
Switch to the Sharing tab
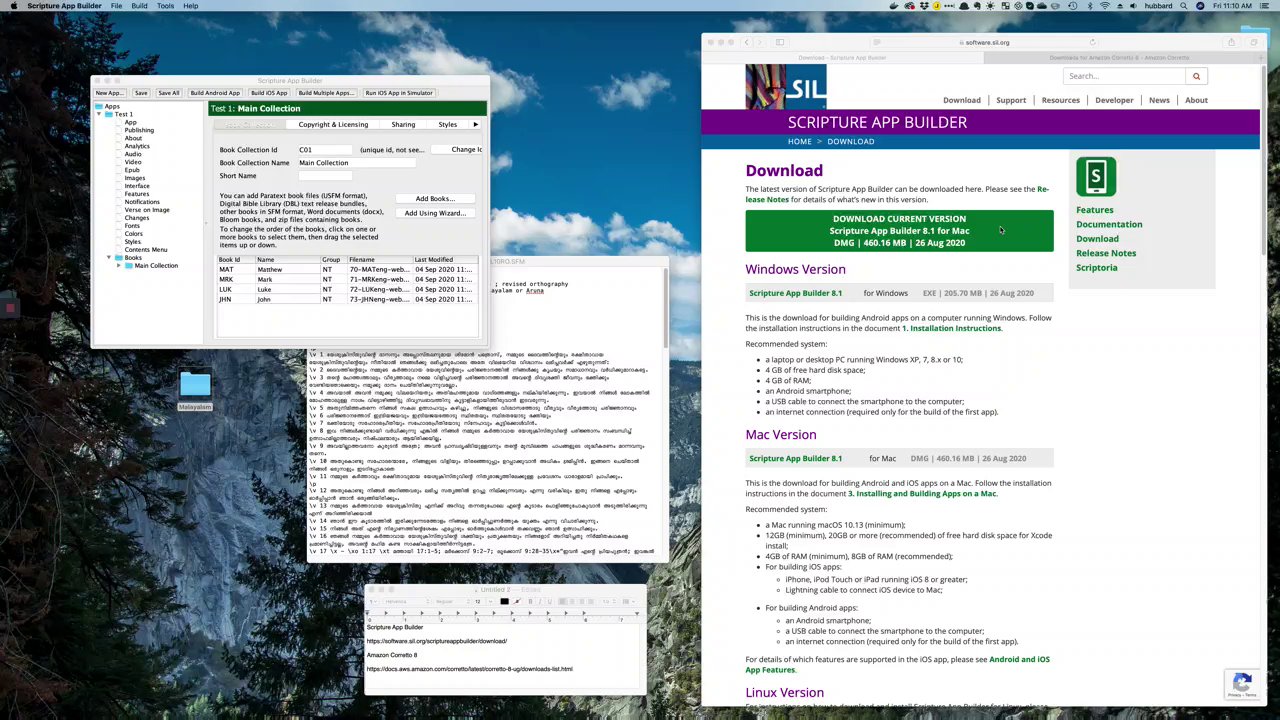click(403, 125)
